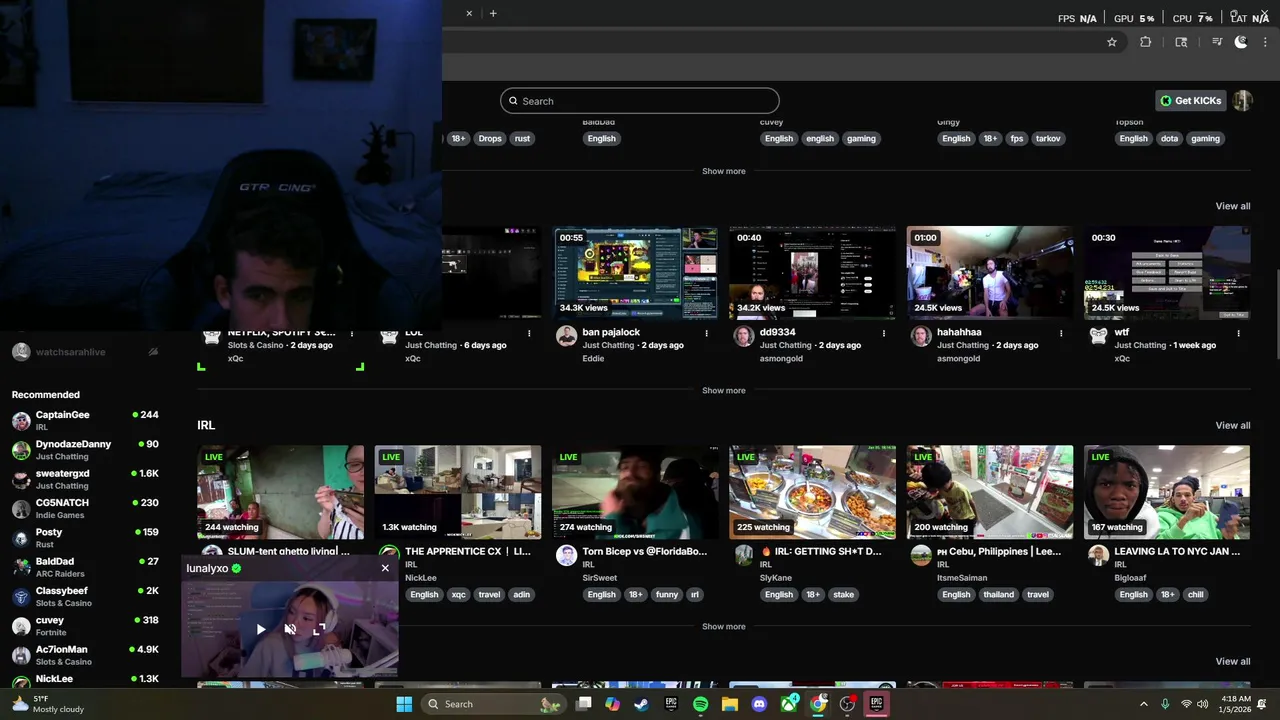Expand top category with Show more

[723, 171]
